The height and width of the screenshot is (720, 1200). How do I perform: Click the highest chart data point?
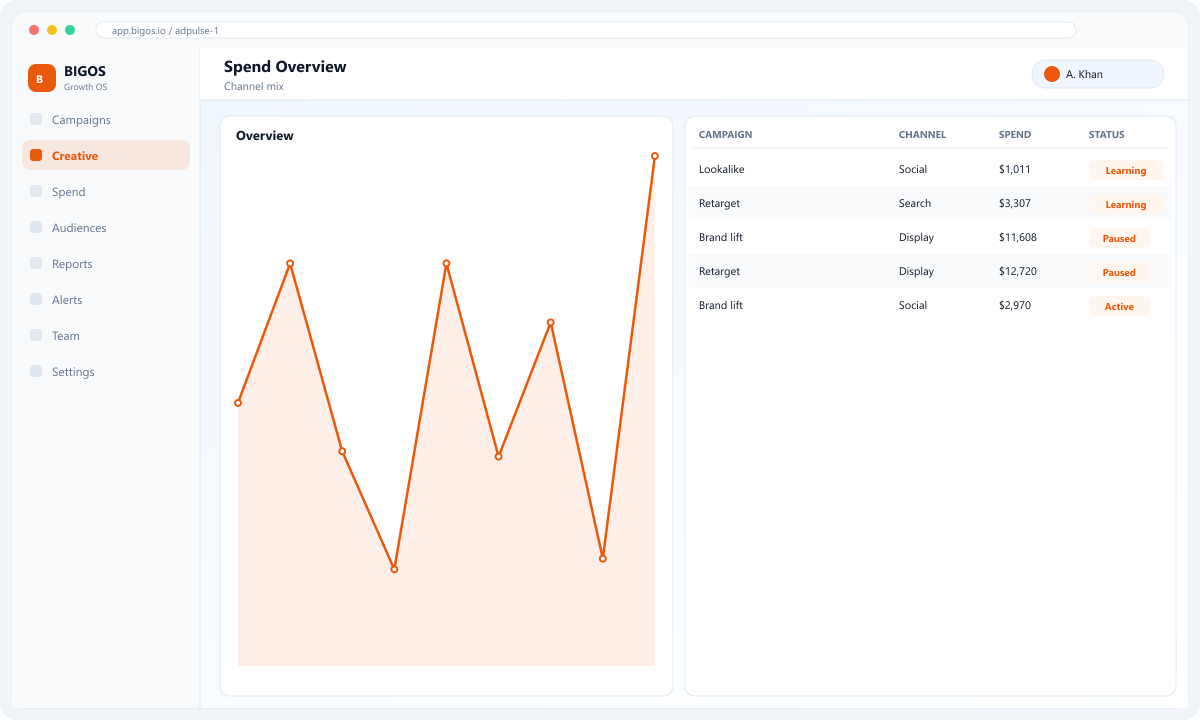(655, 156)
